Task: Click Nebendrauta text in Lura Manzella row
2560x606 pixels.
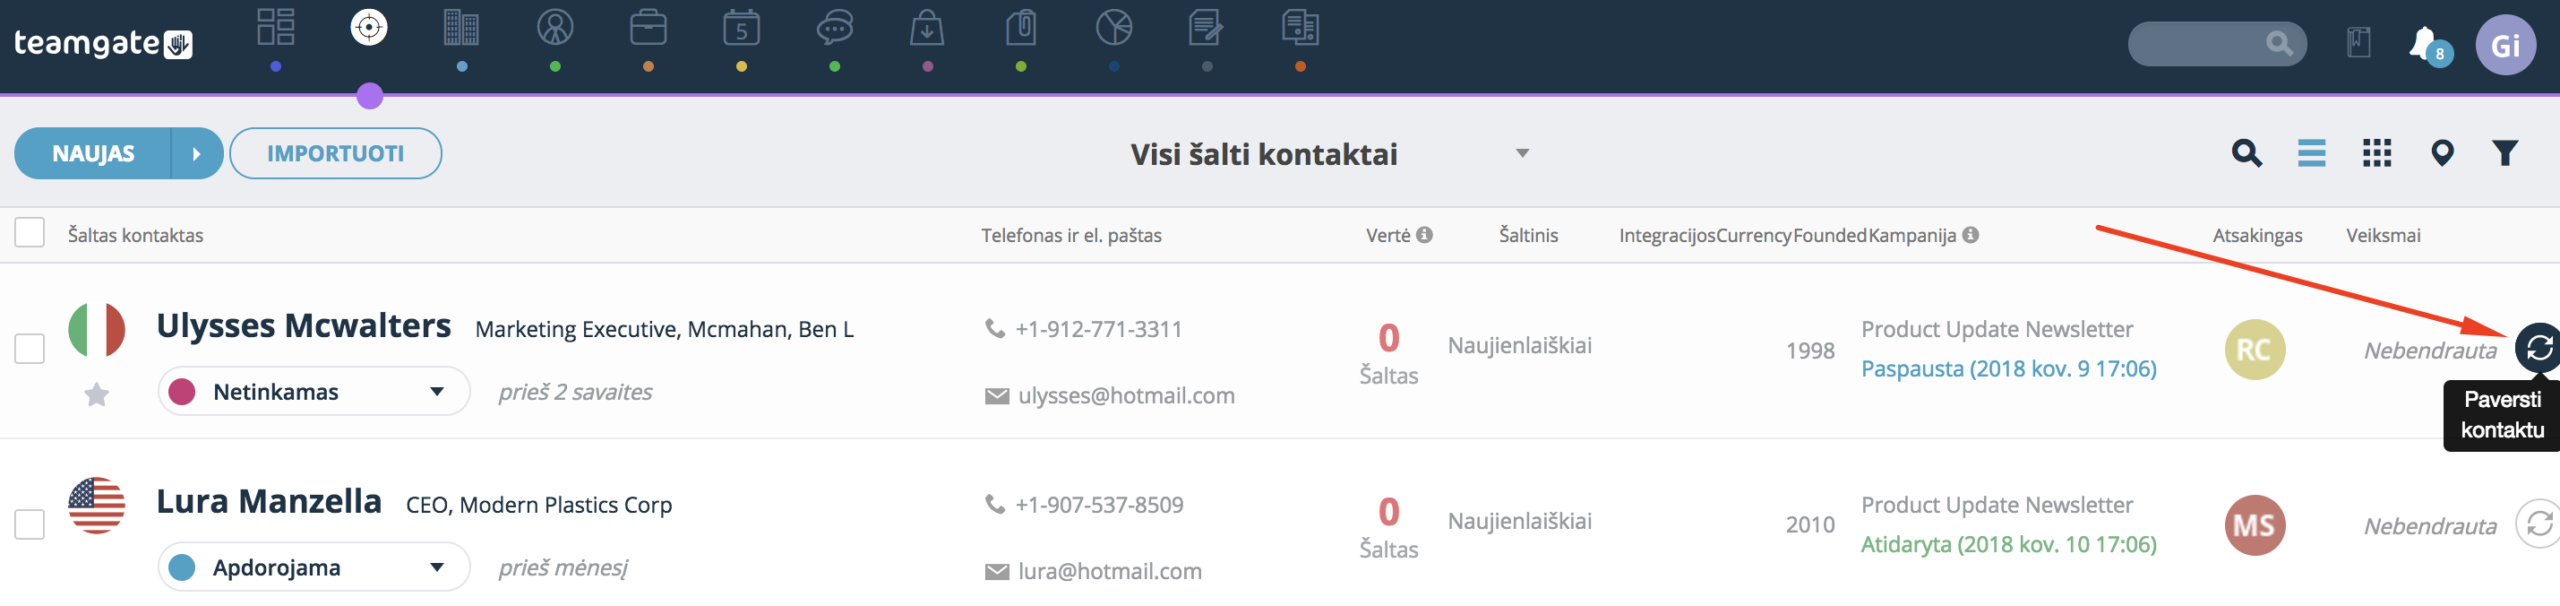Action: 2430,526
